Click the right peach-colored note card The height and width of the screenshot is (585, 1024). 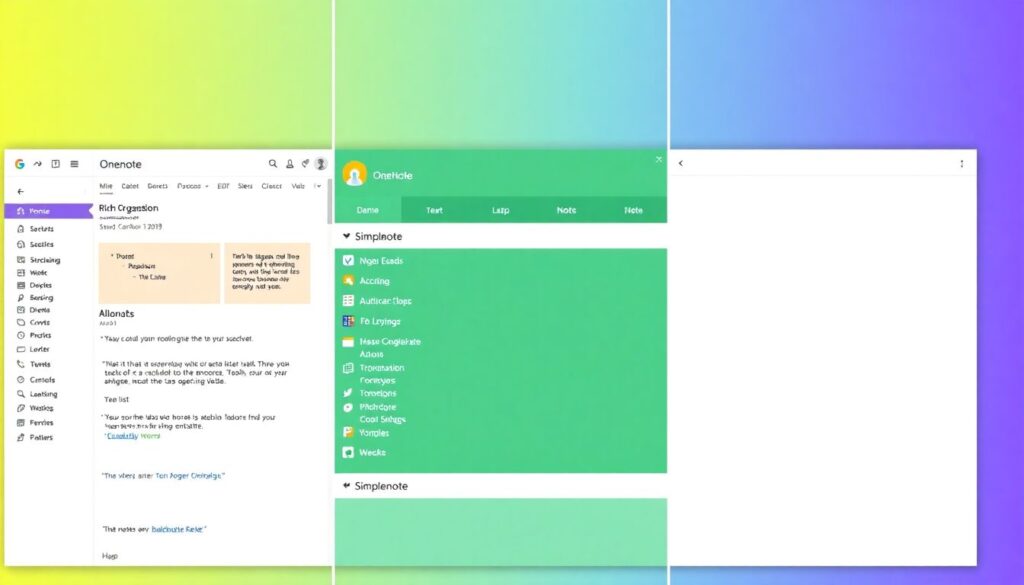pyautogui.click(x=267, y=272)
